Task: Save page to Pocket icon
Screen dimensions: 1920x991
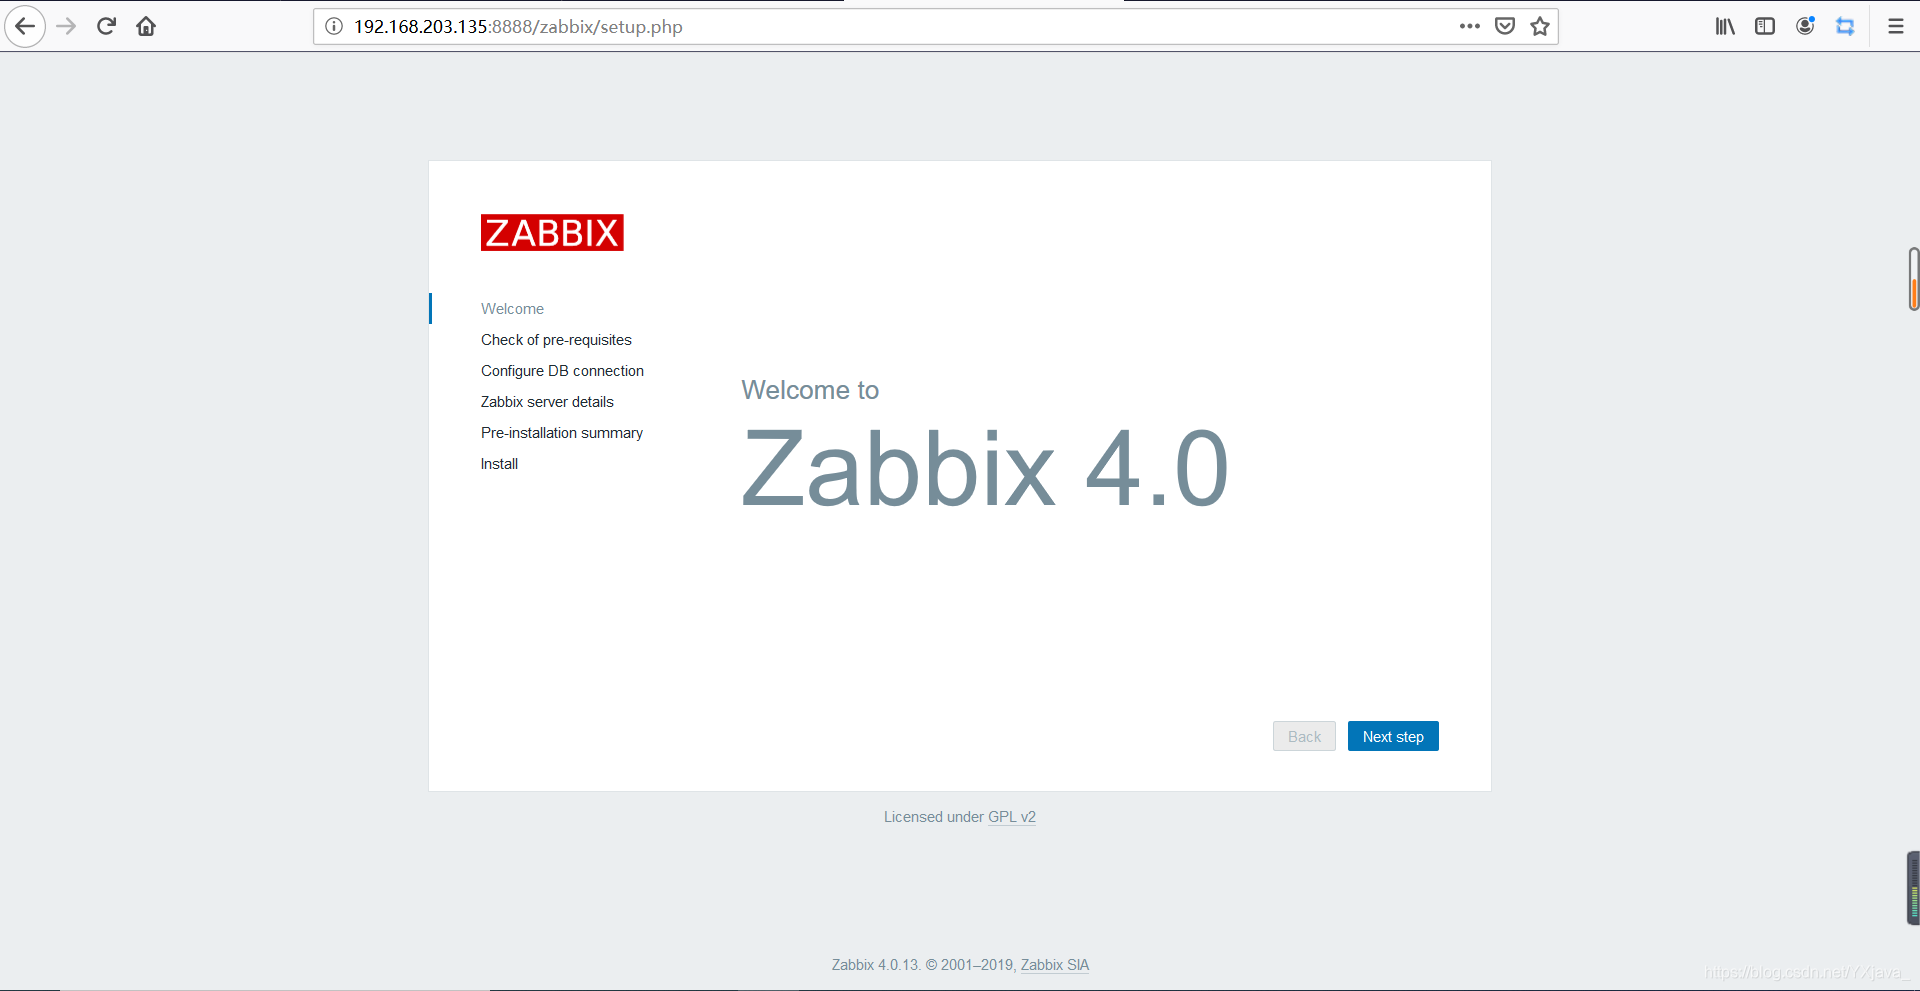Action: (x=1505, y=26)
